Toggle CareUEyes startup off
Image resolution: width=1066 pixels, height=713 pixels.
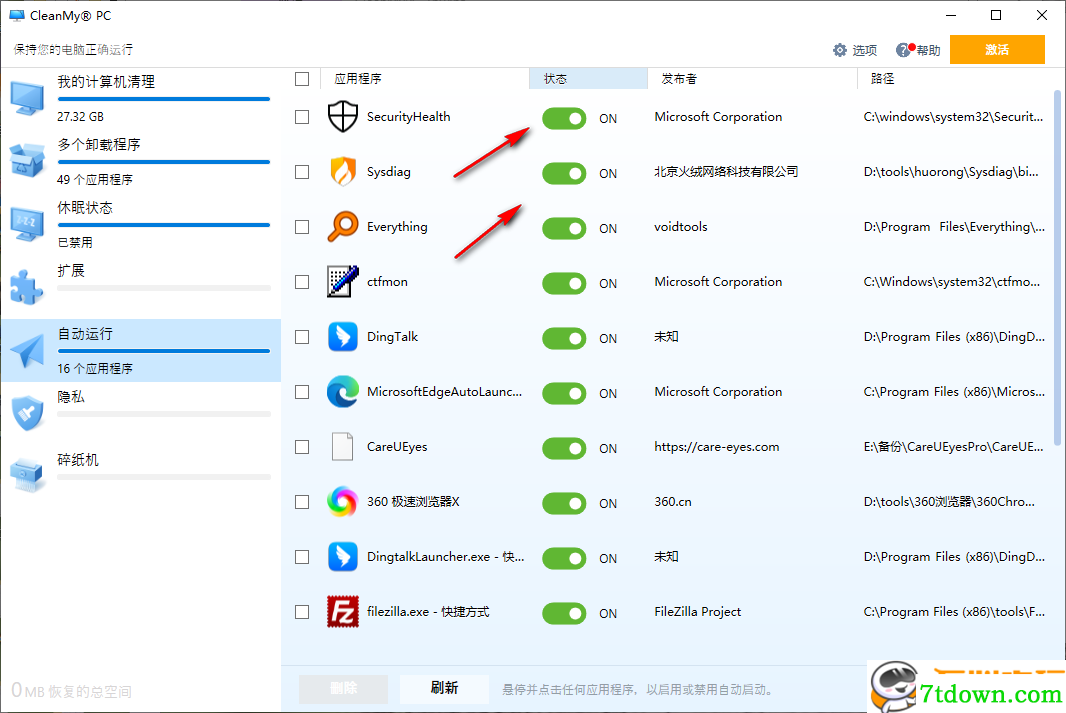(564, 449)
